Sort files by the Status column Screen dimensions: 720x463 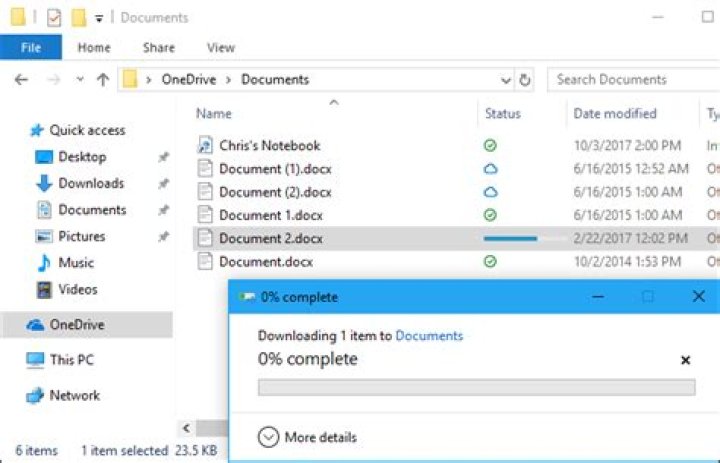[x=503, y=113]
